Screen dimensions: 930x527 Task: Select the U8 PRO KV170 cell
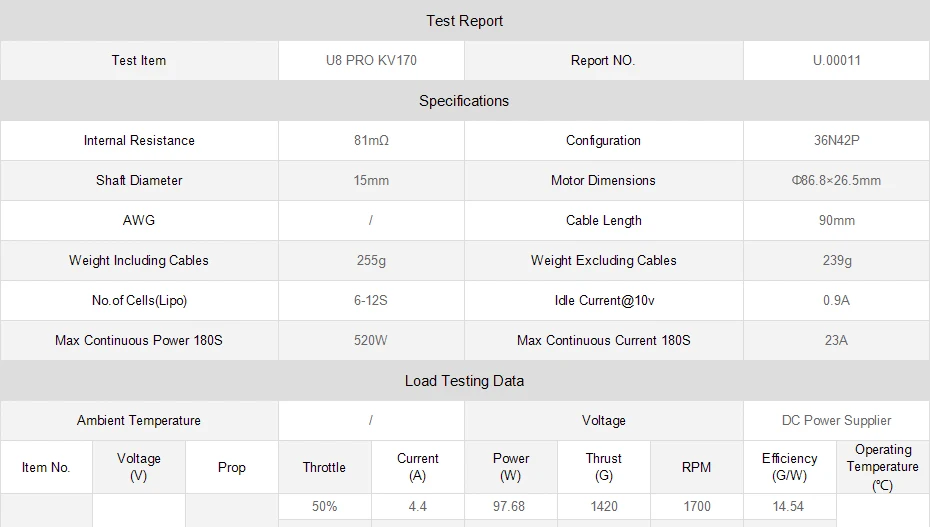pos(371,60)
